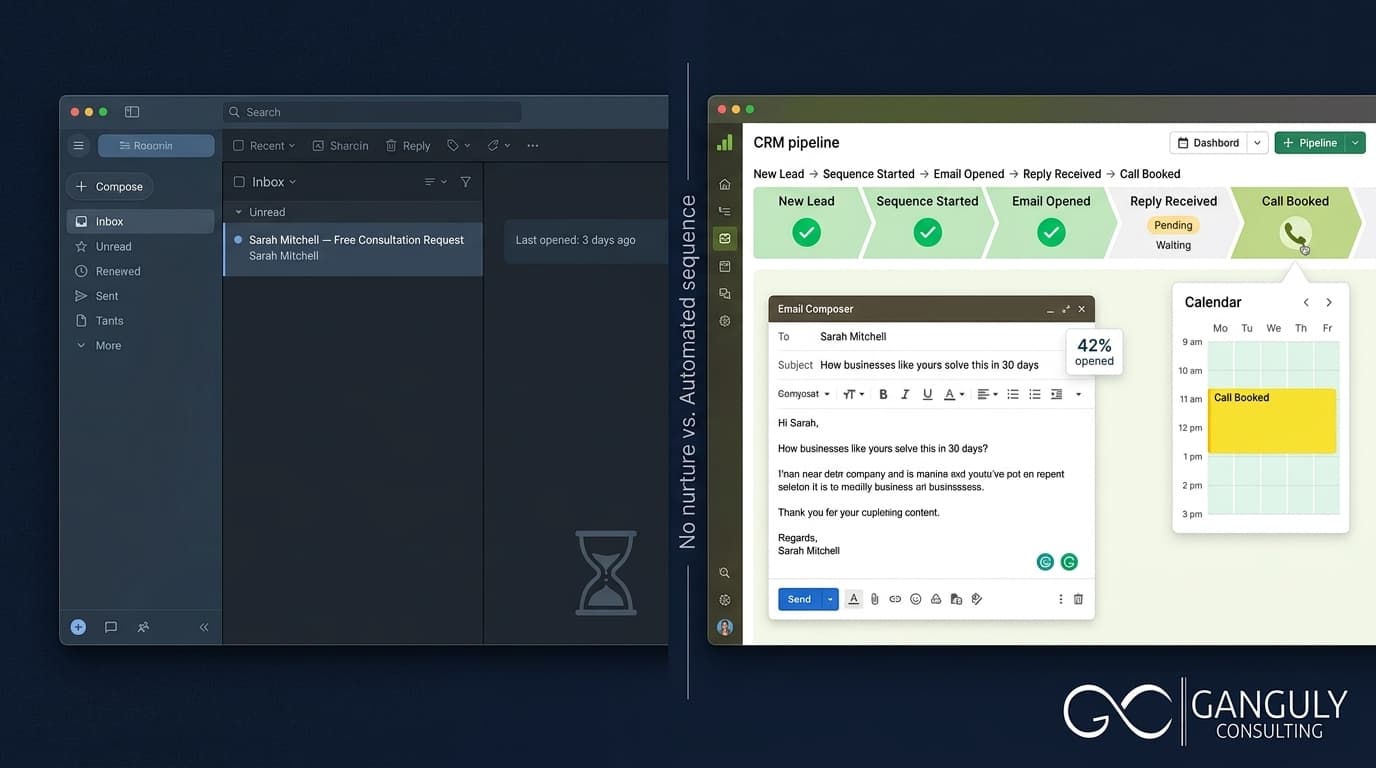Check the Inbox select-all checkbox

click(x=239, y=182)
